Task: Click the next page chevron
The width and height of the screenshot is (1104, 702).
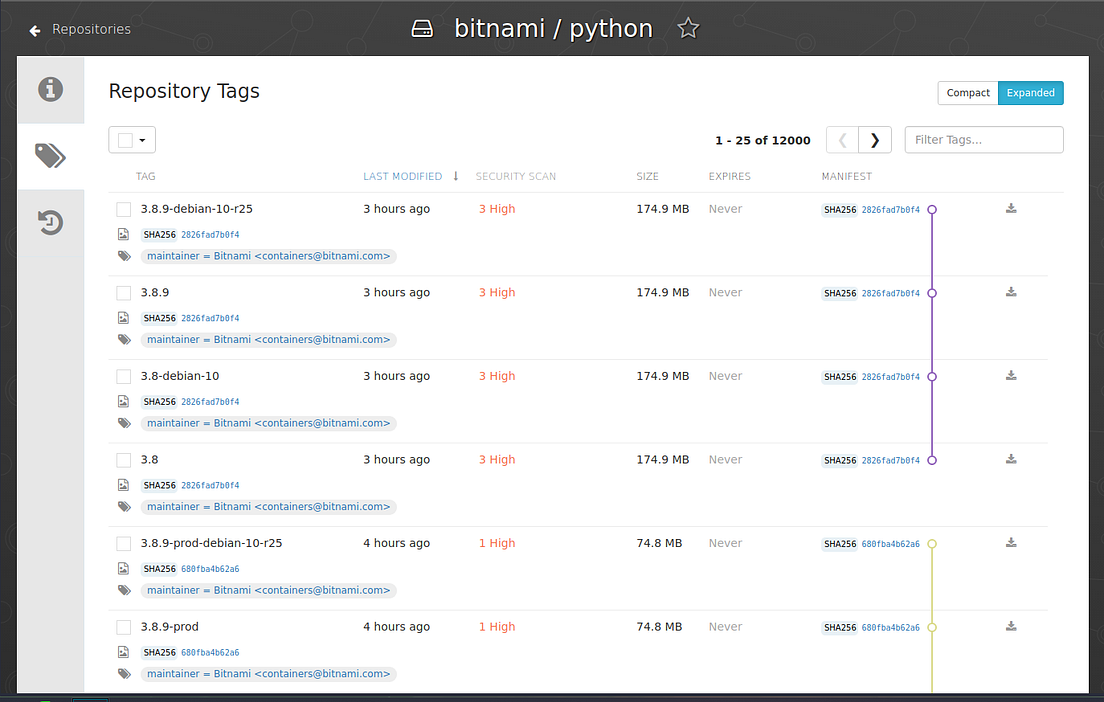Action: 874,139
